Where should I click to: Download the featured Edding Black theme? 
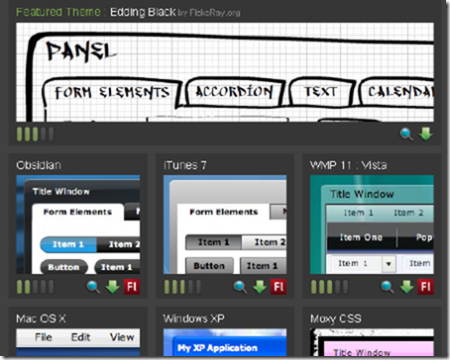(426, 134)
